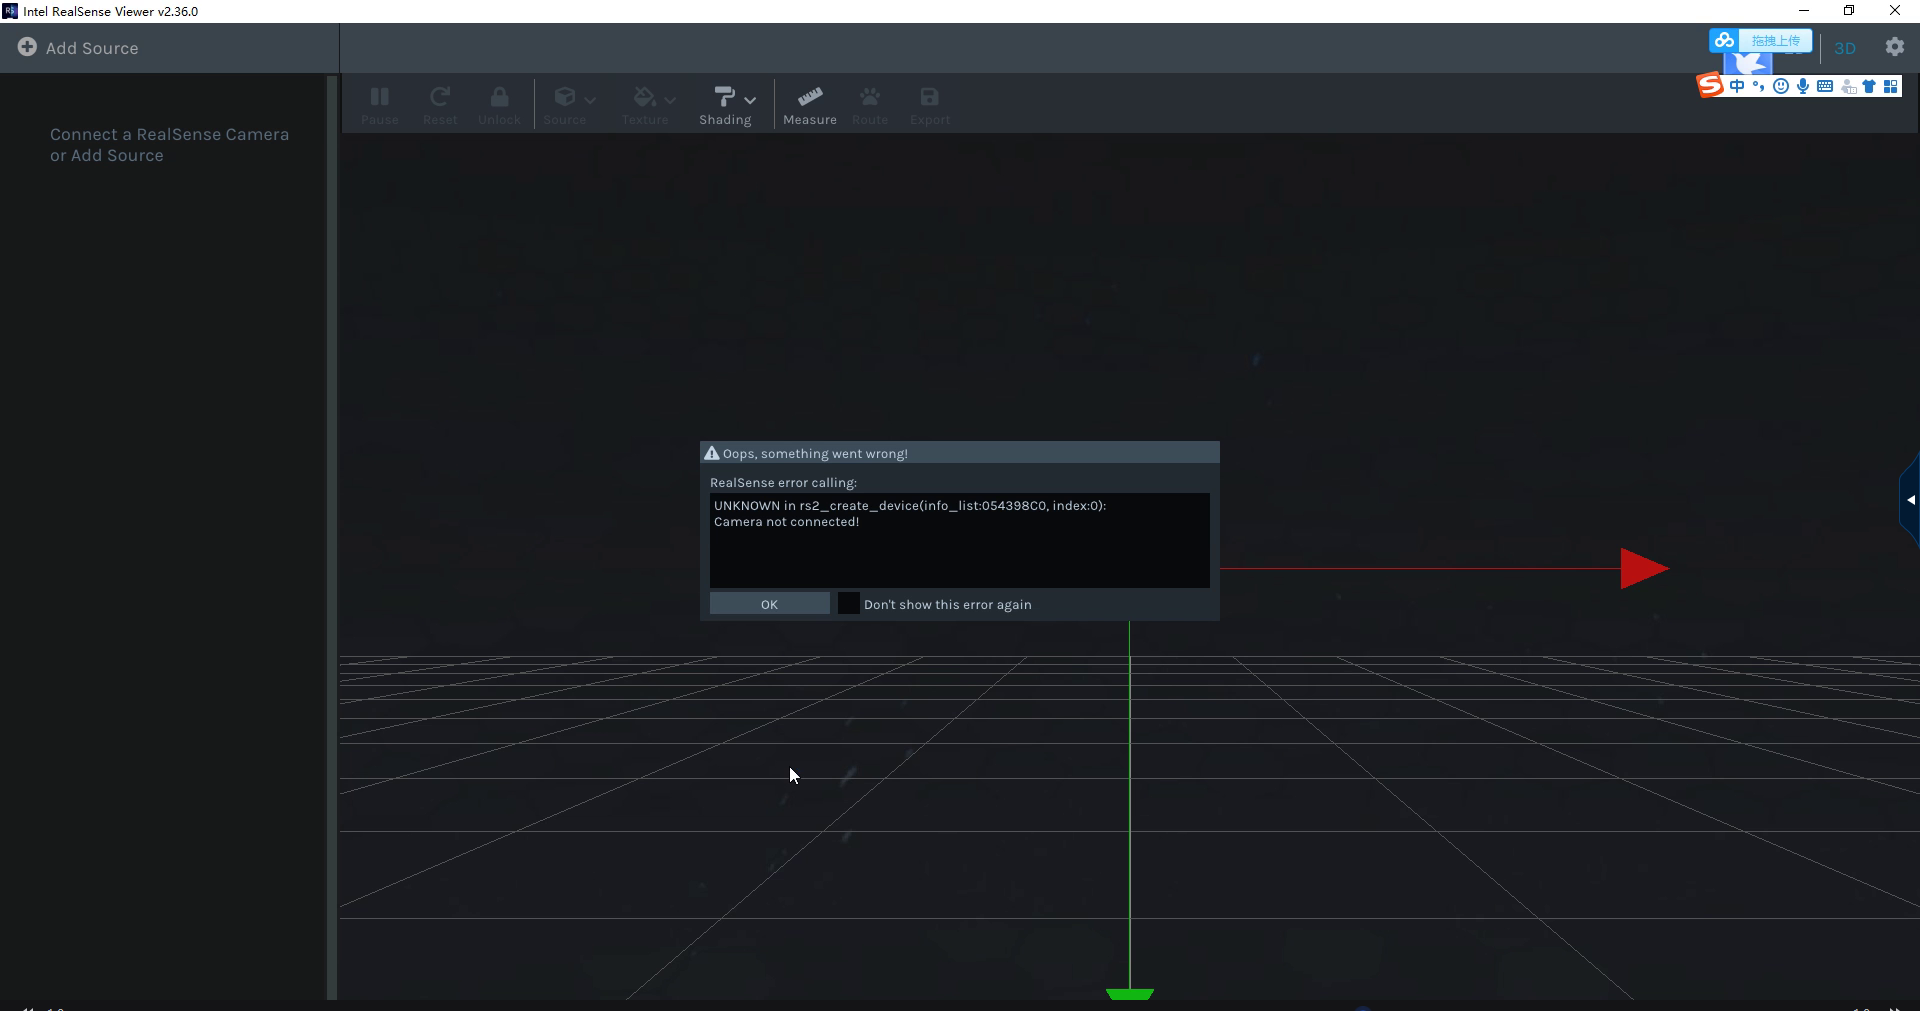
Task: Dismiss the error with OK
Action: click(x=769, y=604)
